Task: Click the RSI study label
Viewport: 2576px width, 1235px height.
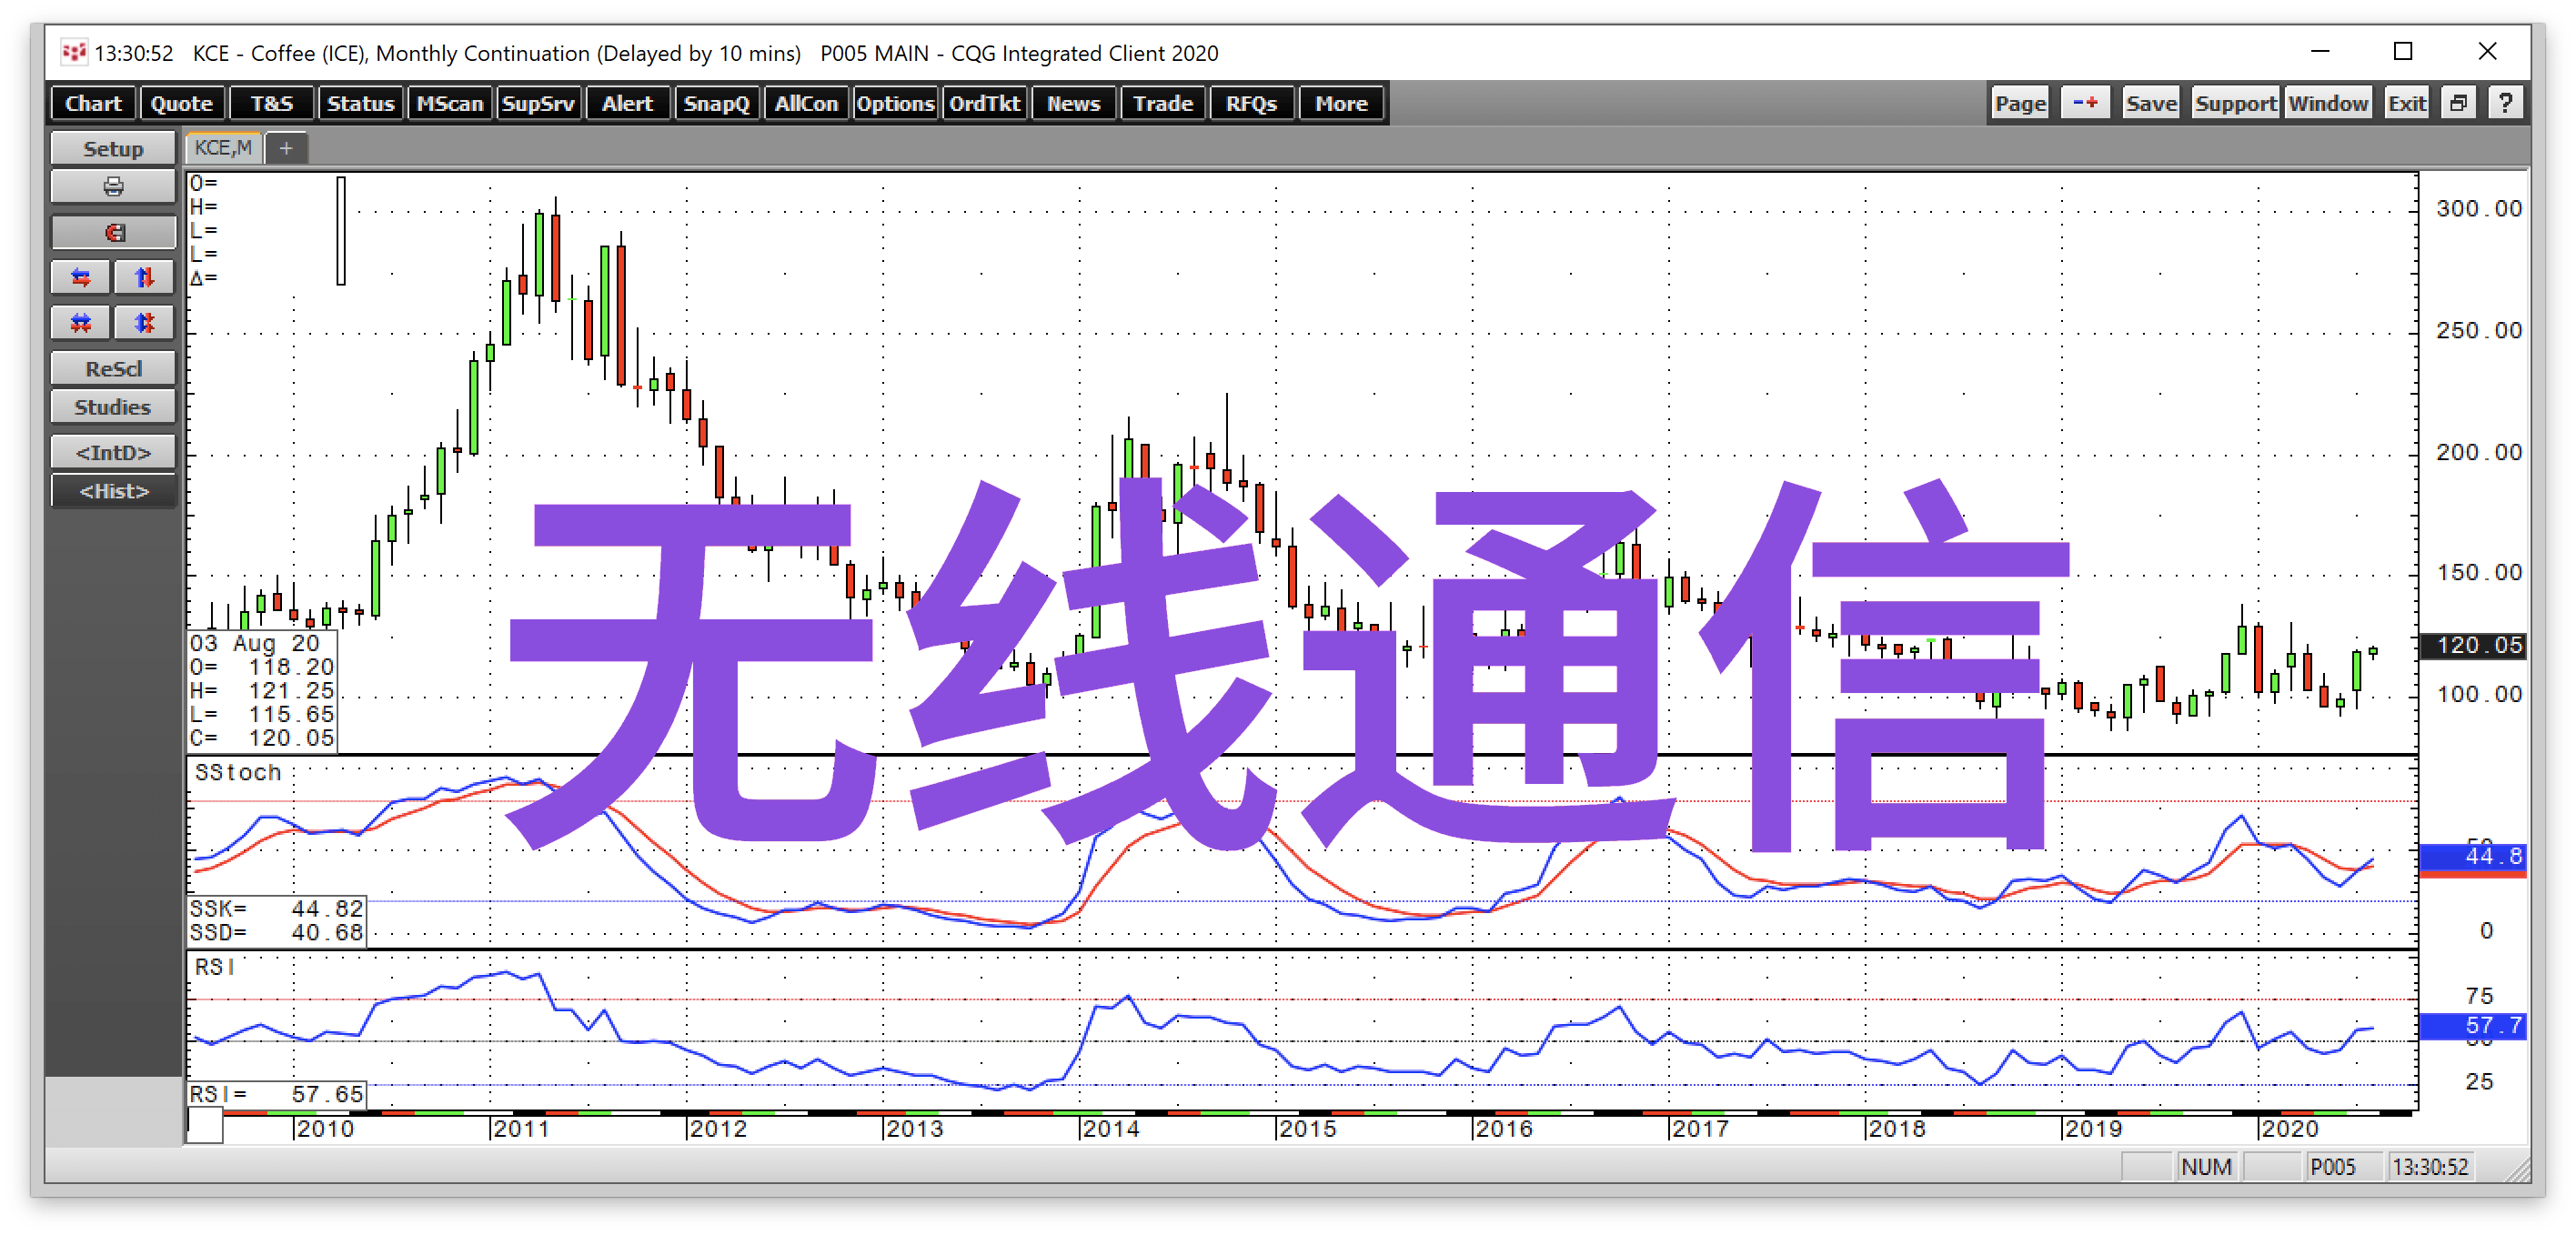Action: (x=214, y=967)
